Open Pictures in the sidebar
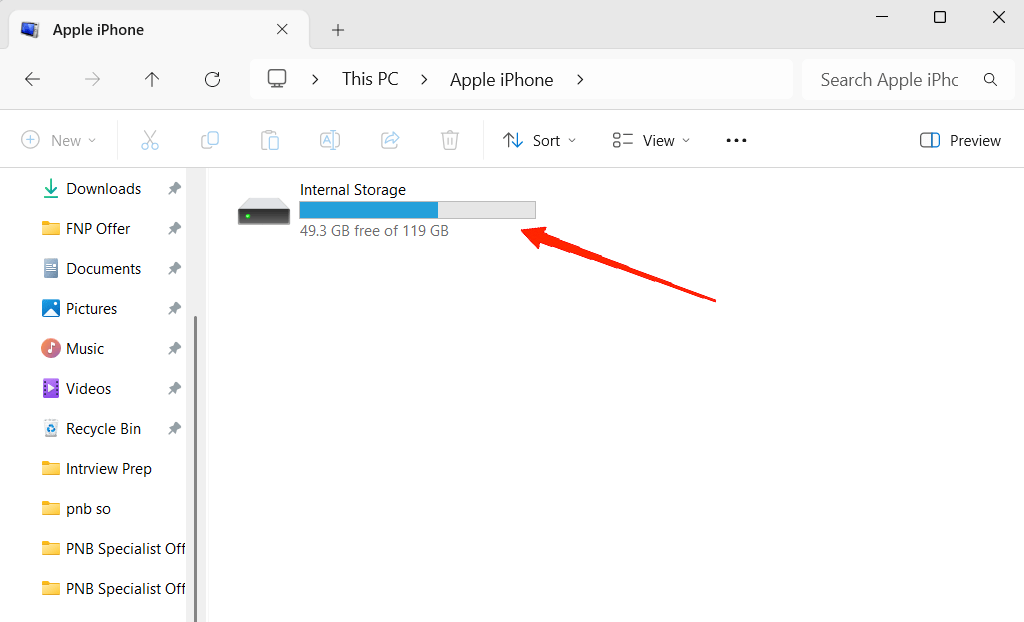 (x=91, y=308)
